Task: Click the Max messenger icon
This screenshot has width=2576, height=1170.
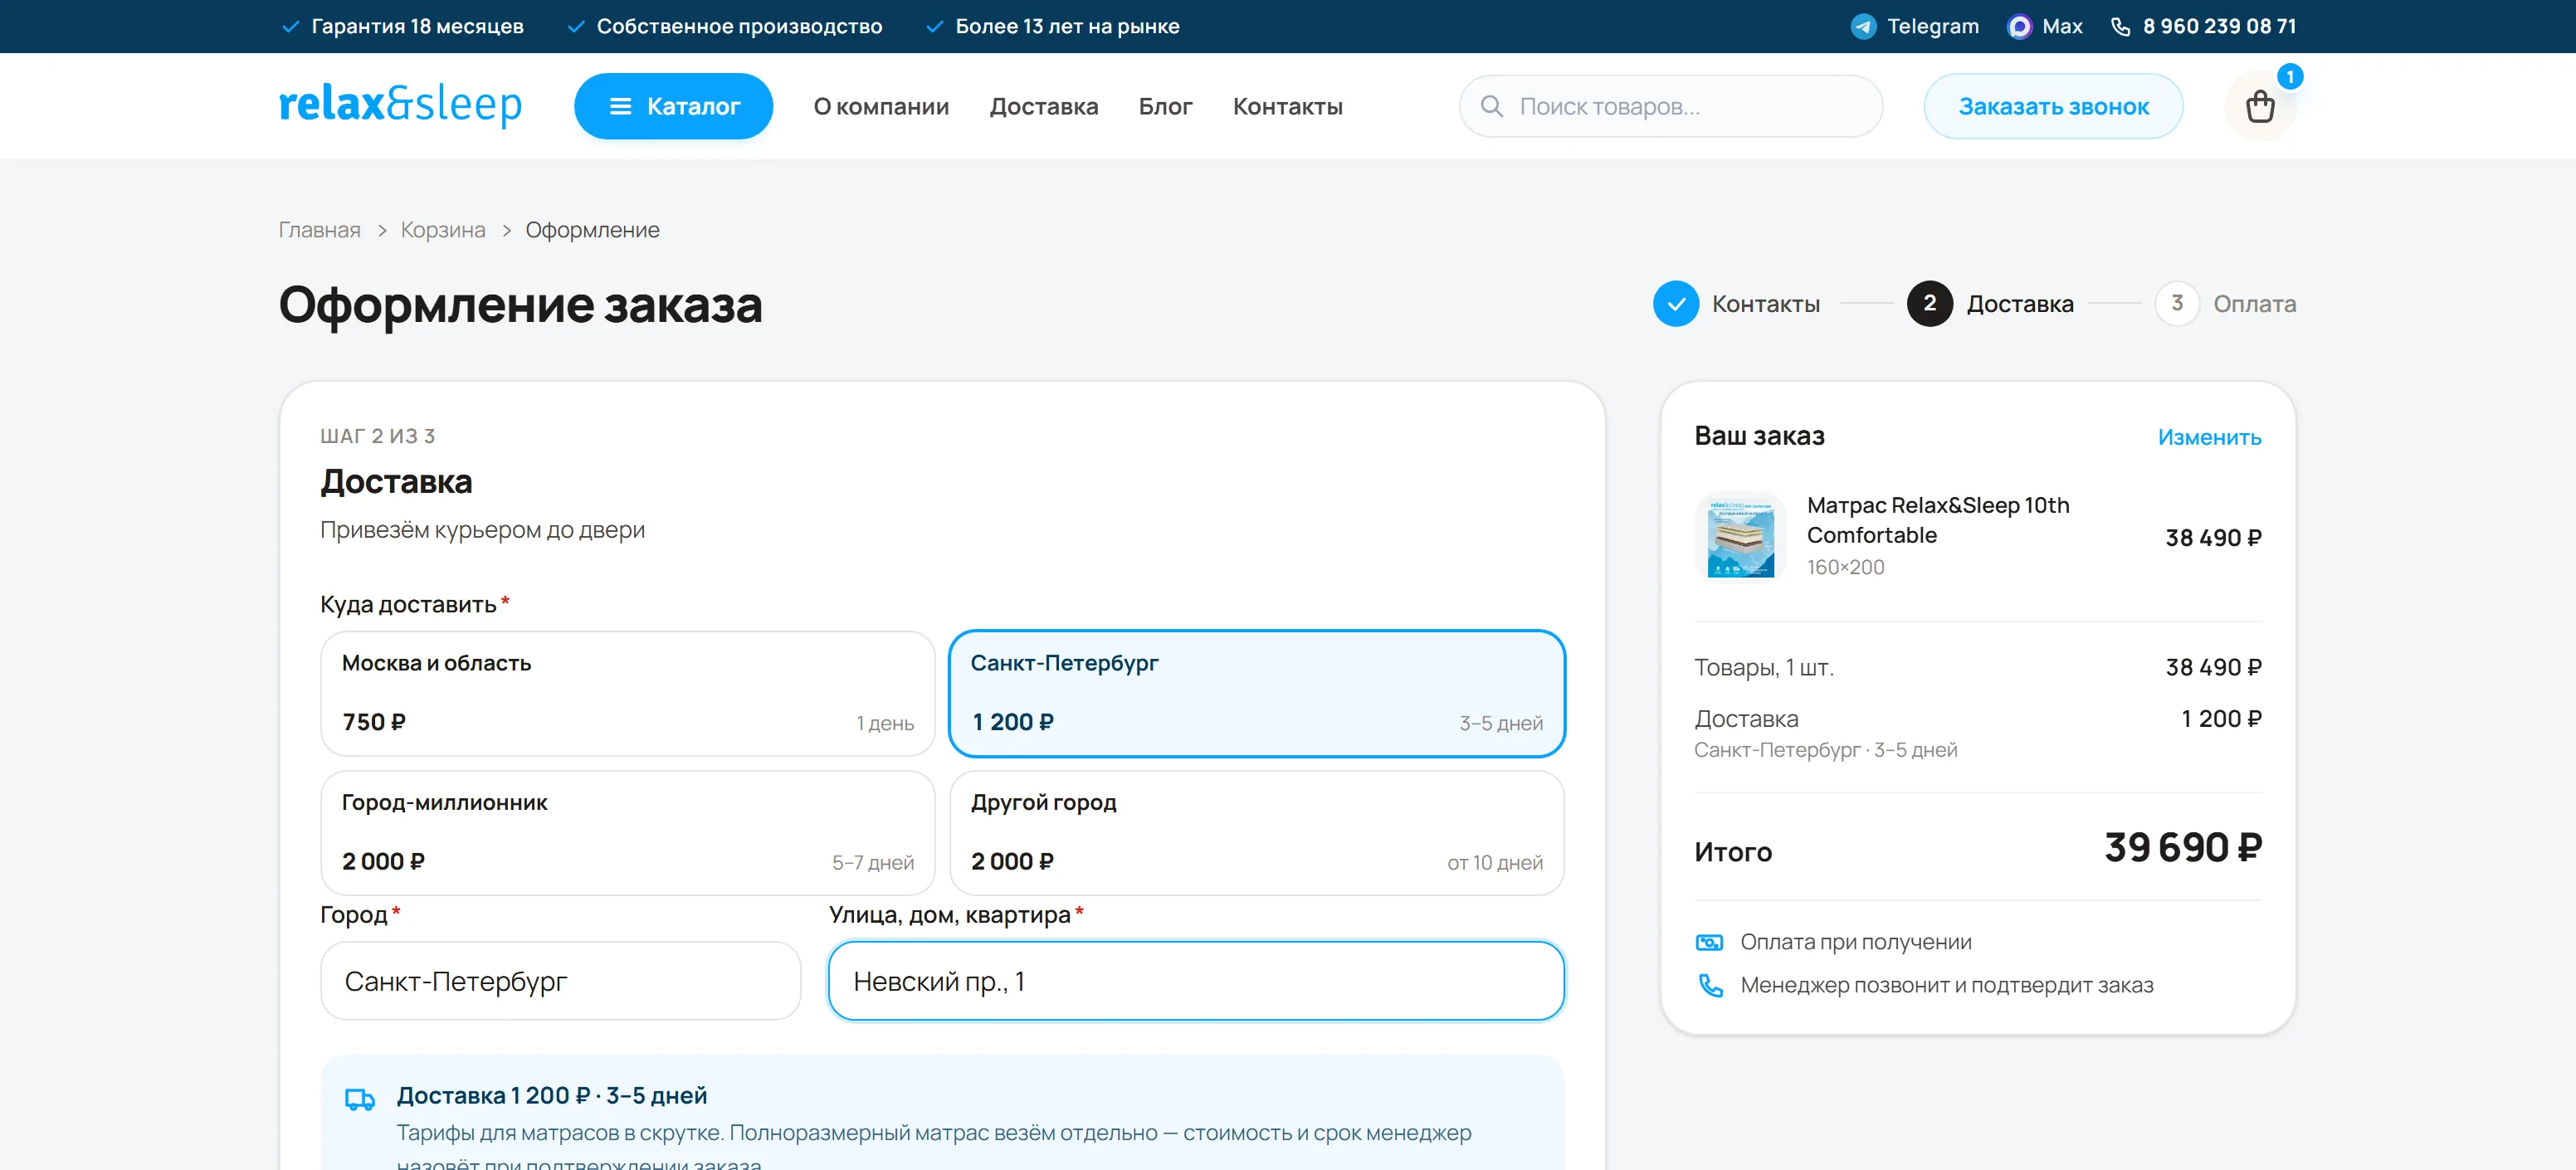Action: click(x=2019, y=27)
